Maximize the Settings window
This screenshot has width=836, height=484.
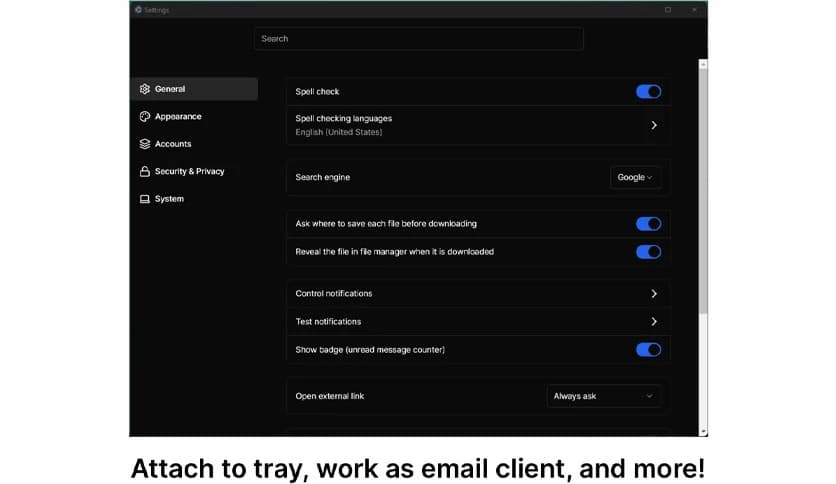[668, 10]
